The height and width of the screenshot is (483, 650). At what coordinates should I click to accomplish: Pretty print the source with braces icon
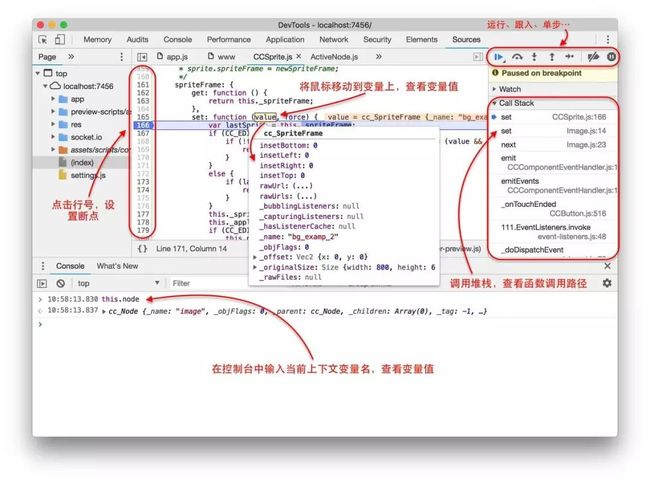[x=142, y=248]
